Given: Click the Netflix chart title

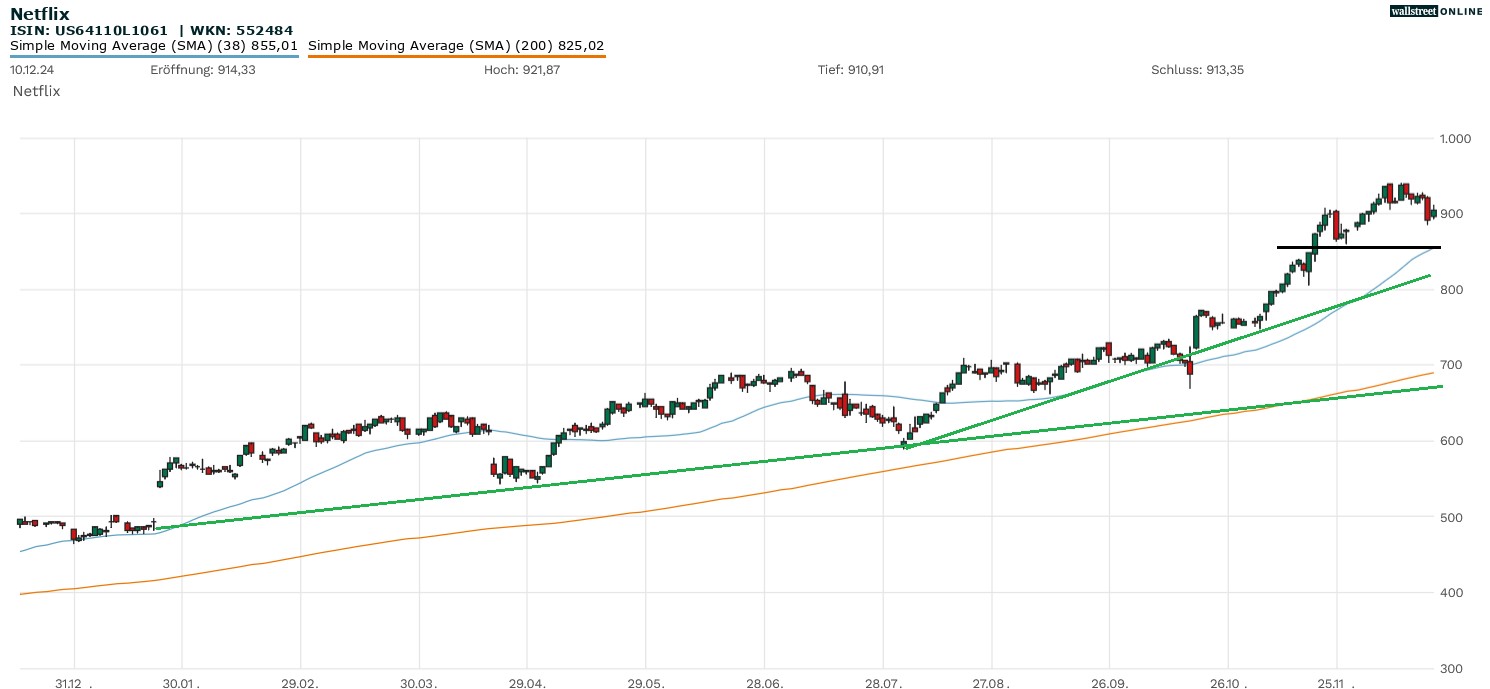Looking at the screenshot, I should coord(40,13).
